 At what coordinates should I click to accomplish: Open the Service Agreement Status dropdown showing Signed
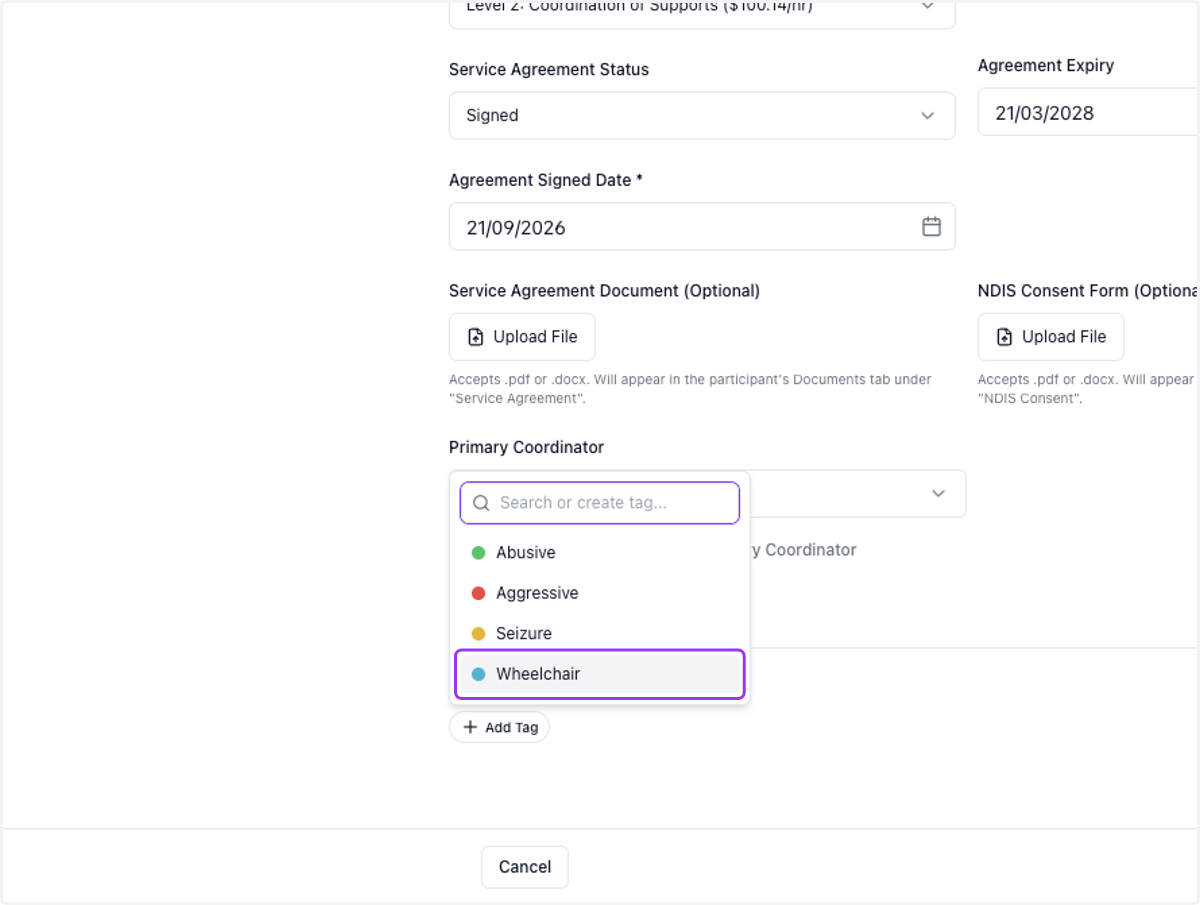[702, 115]
